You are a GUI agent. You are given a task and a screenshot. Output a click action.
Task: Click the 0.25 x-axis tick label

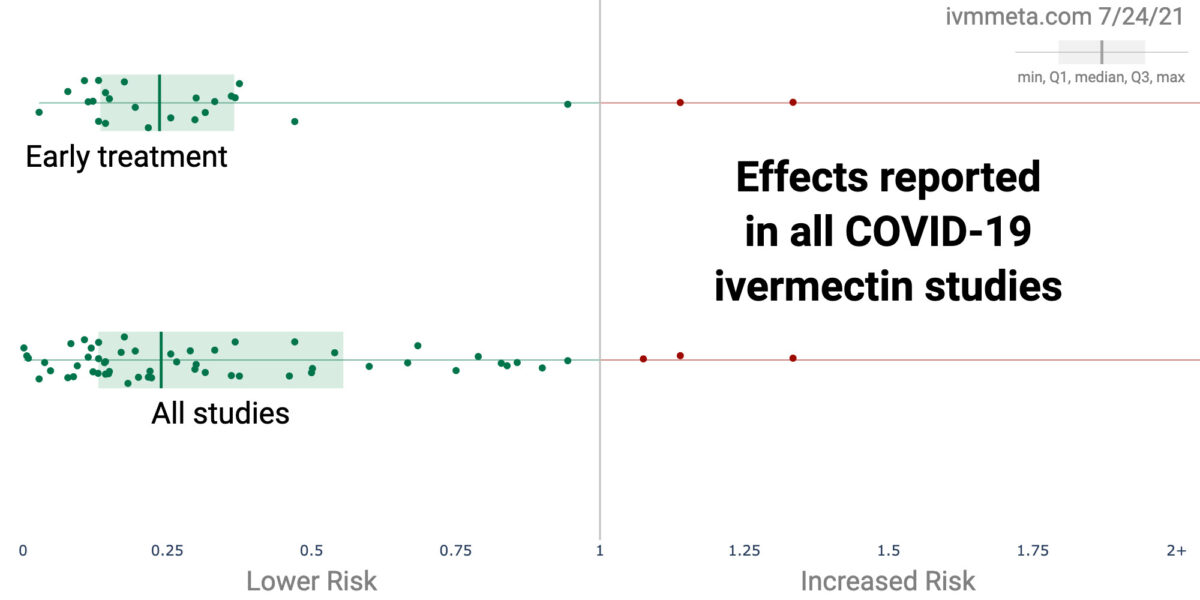(167, 550)
